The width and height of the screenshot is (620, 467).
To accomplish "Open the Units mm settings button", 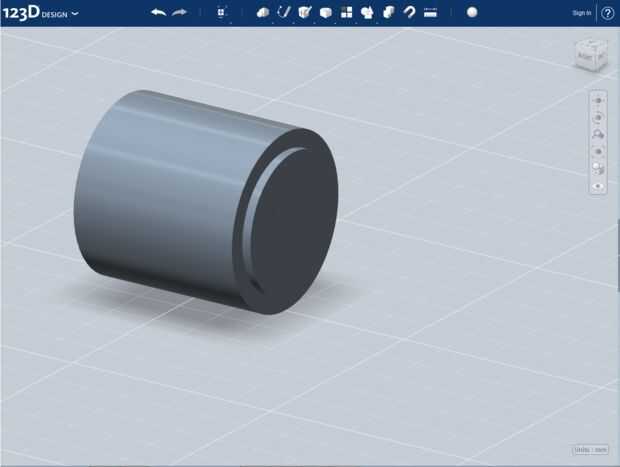I will point(590,450).
